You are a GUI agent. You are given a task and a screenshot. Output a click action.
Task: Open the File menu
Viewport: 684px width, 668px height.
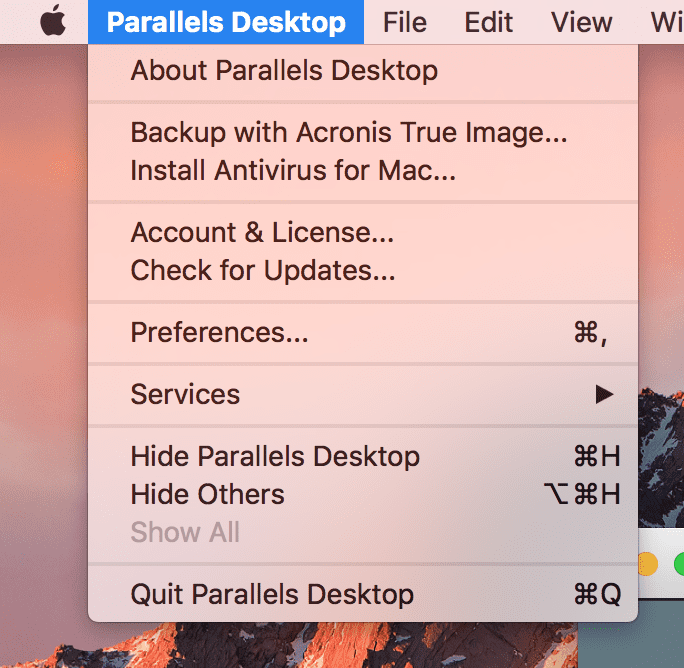tap(404, 22)
